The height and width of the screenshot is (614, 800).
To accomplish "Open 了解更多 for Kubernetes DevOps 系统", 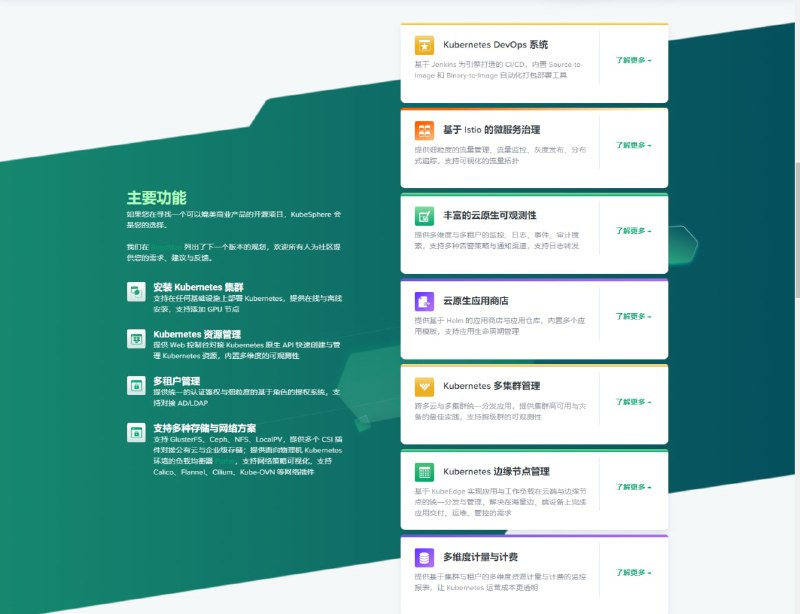I will (633, 60).
